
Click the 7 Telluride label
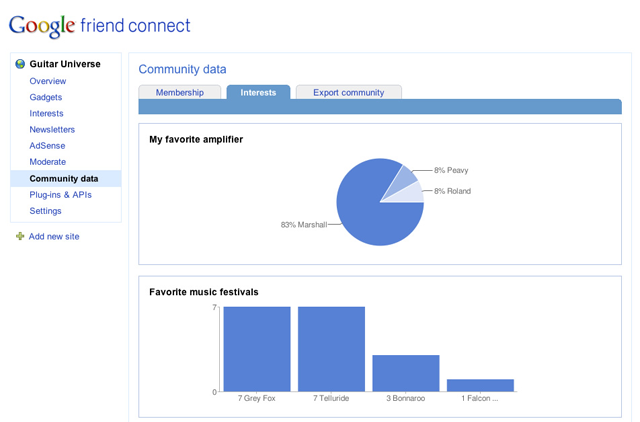(331, 398)
